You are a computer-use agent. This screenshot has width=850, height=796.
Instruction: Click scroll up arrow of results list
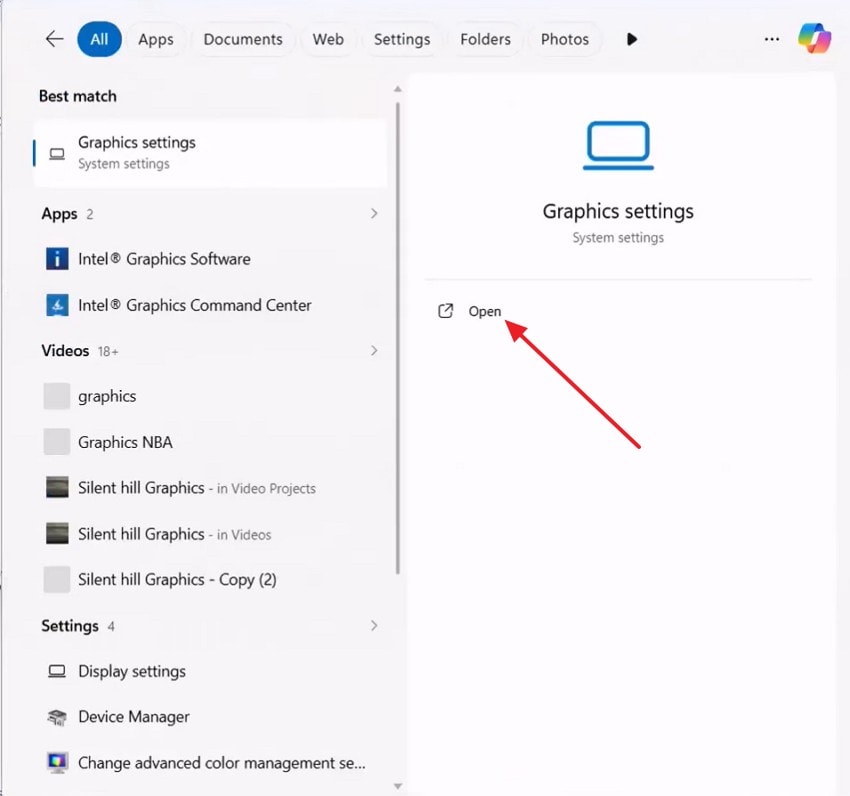(398, 89)
